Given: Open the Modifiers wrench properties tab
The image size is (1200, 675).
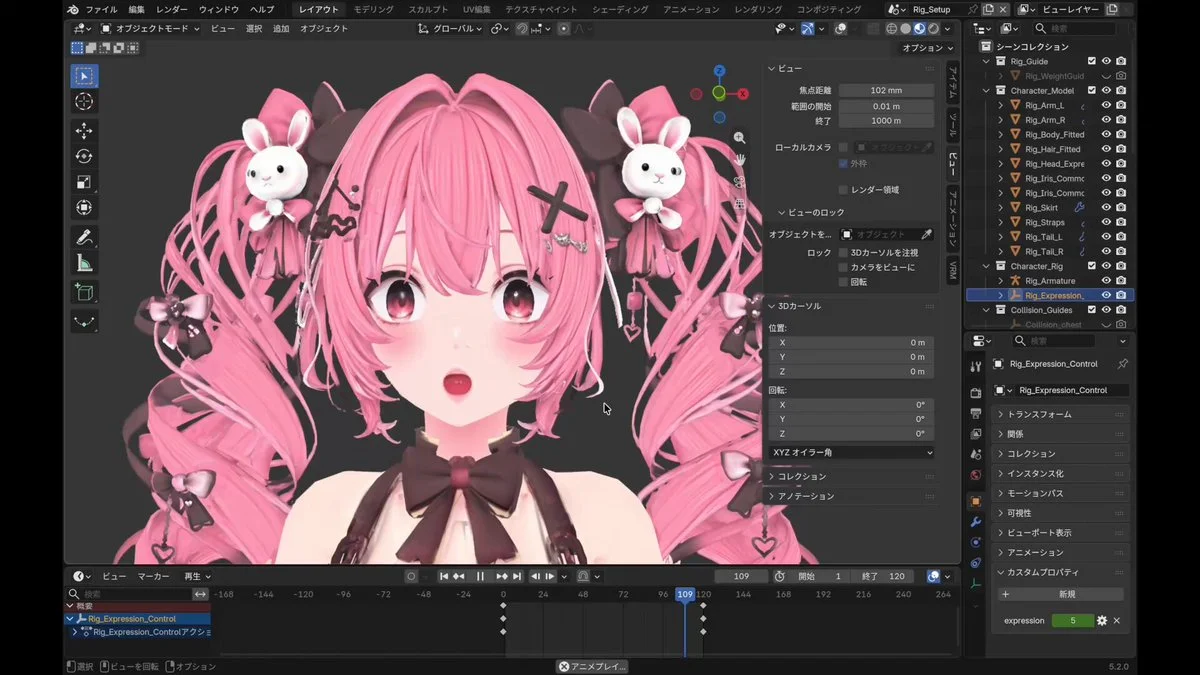Looking at the screenshot, I should pos(976,522).
